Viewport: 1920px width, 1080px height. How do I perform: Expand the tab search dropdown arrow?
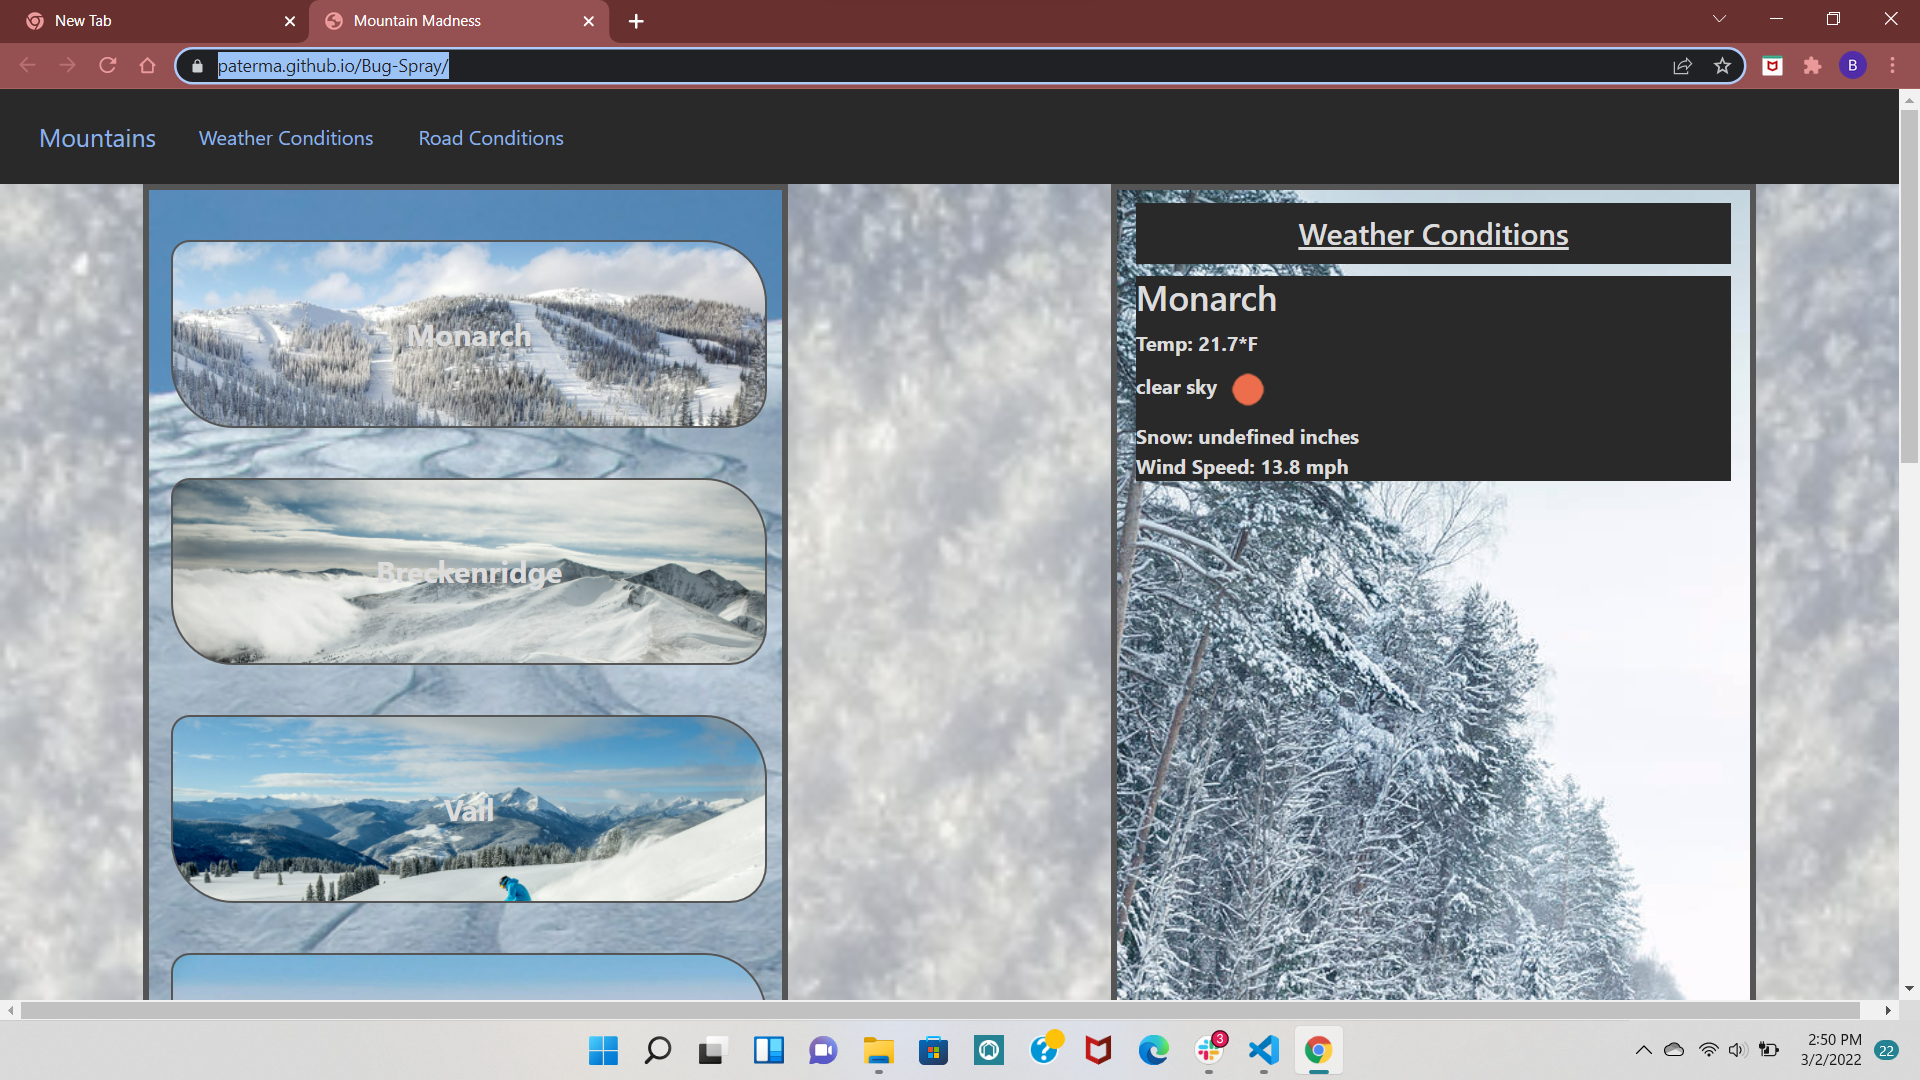coord(1719,19)
